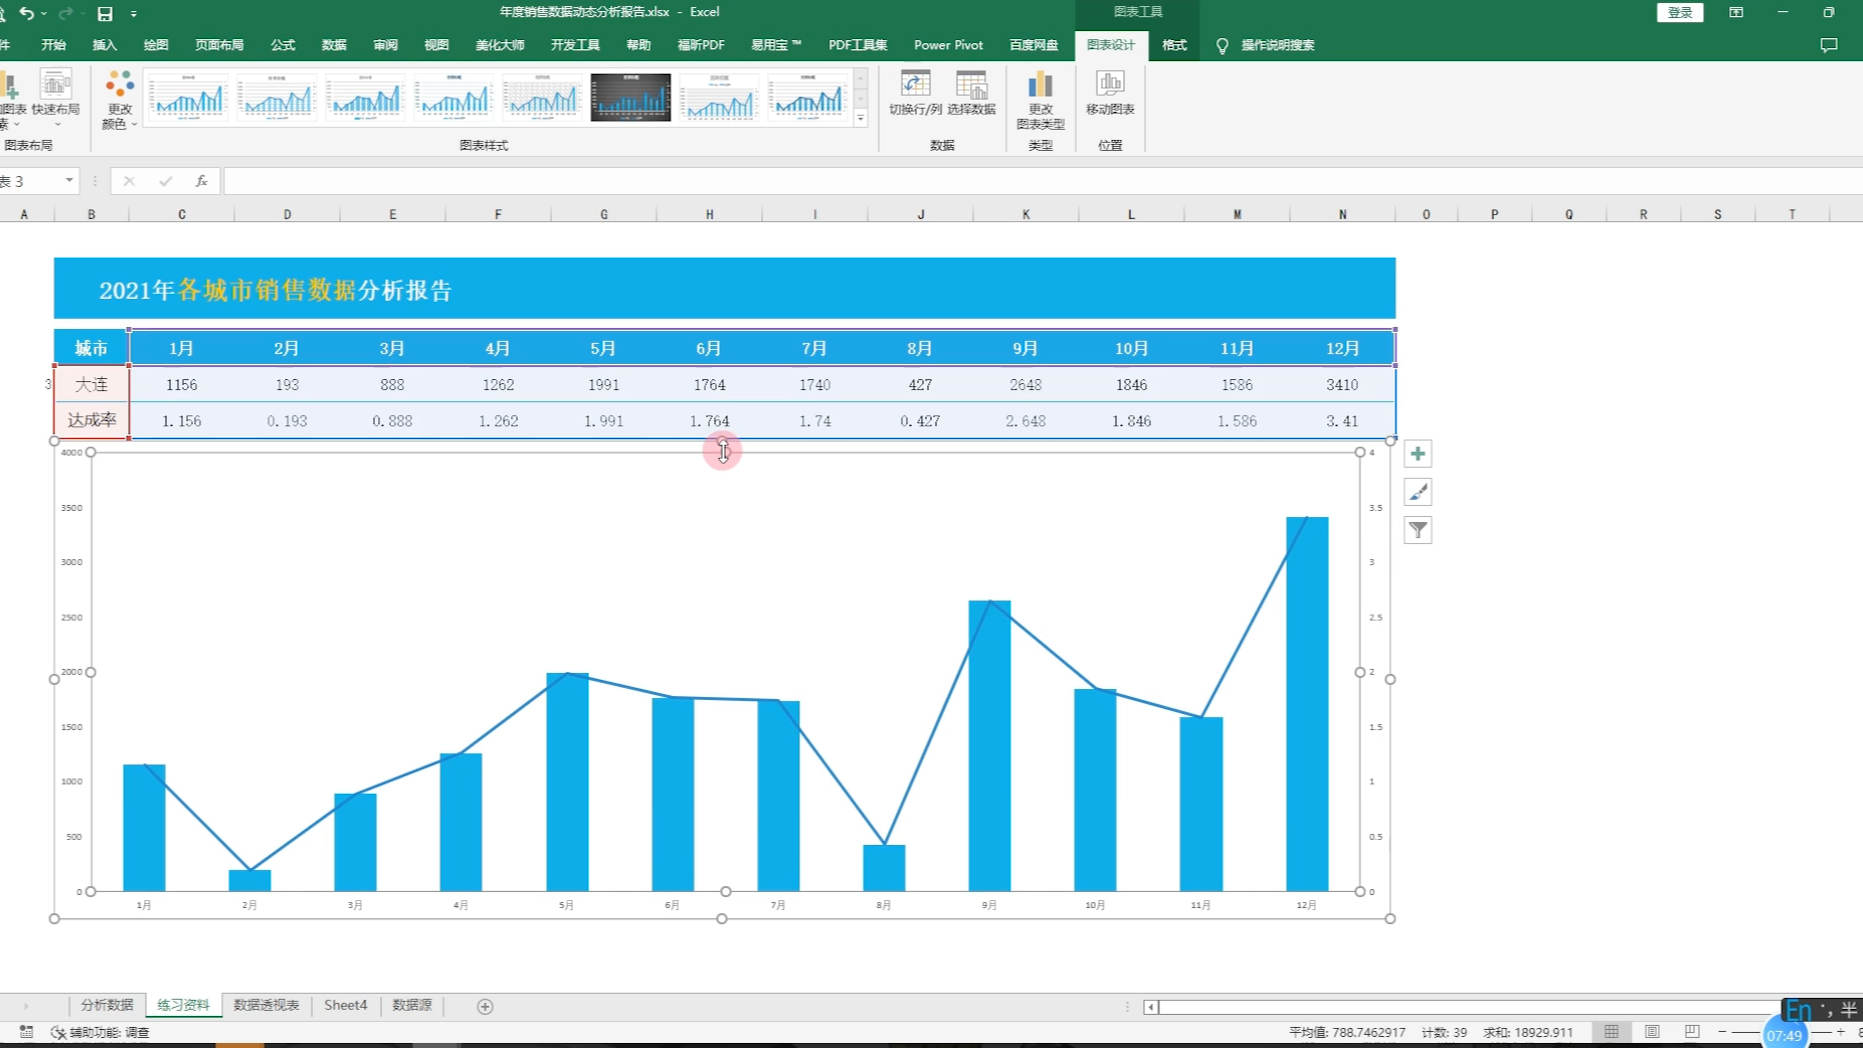Viewport: 1863px width, 1048px height.
Task: Switch to 分析数据 sheet tab
Action: [107, 1005]
